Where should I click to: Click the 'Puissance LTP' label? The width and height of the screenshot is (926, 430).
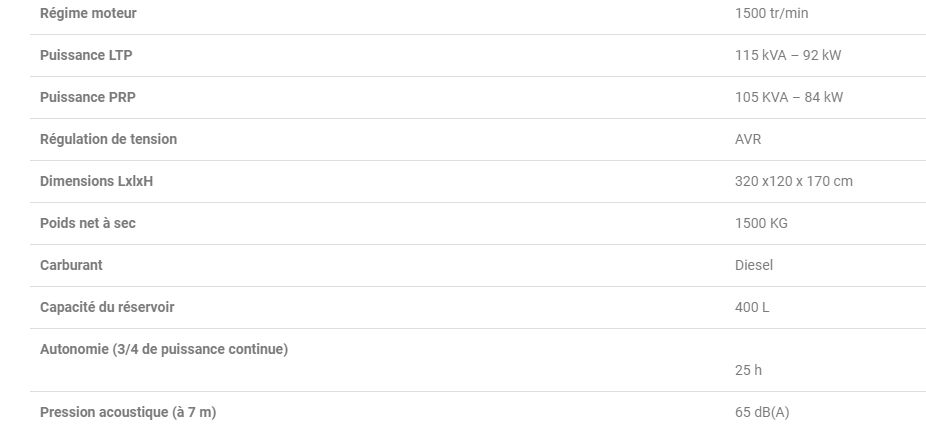tap(86, 55)
